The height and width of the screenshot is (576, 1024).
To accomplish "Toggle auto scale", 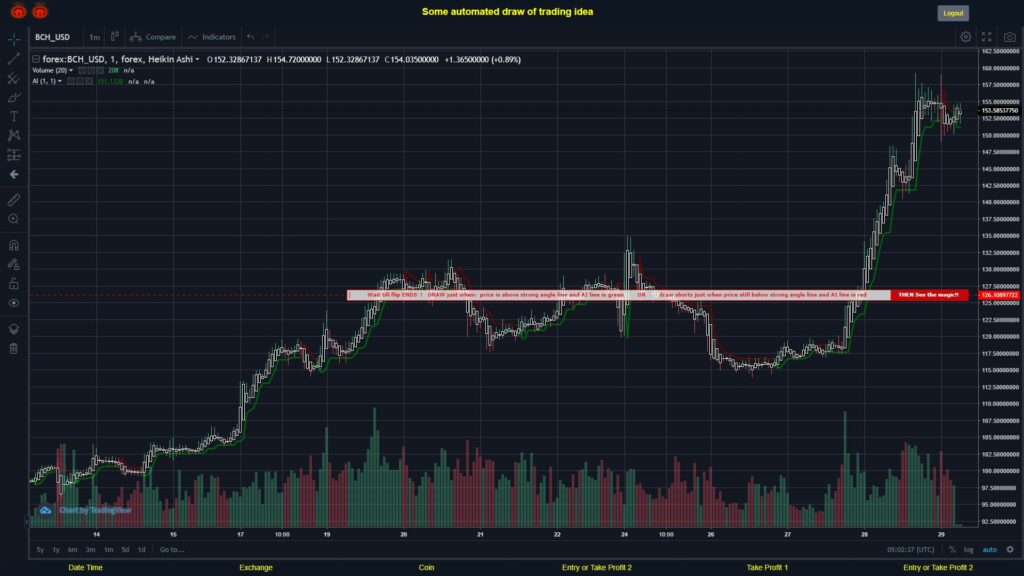I will (x=989, y=549).
